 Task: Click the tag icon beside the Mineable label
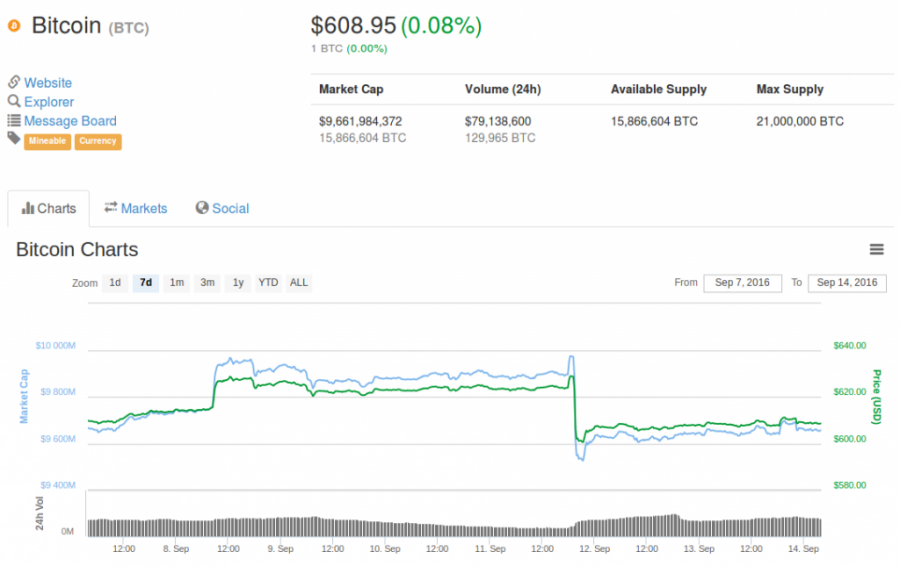(14, 138)
